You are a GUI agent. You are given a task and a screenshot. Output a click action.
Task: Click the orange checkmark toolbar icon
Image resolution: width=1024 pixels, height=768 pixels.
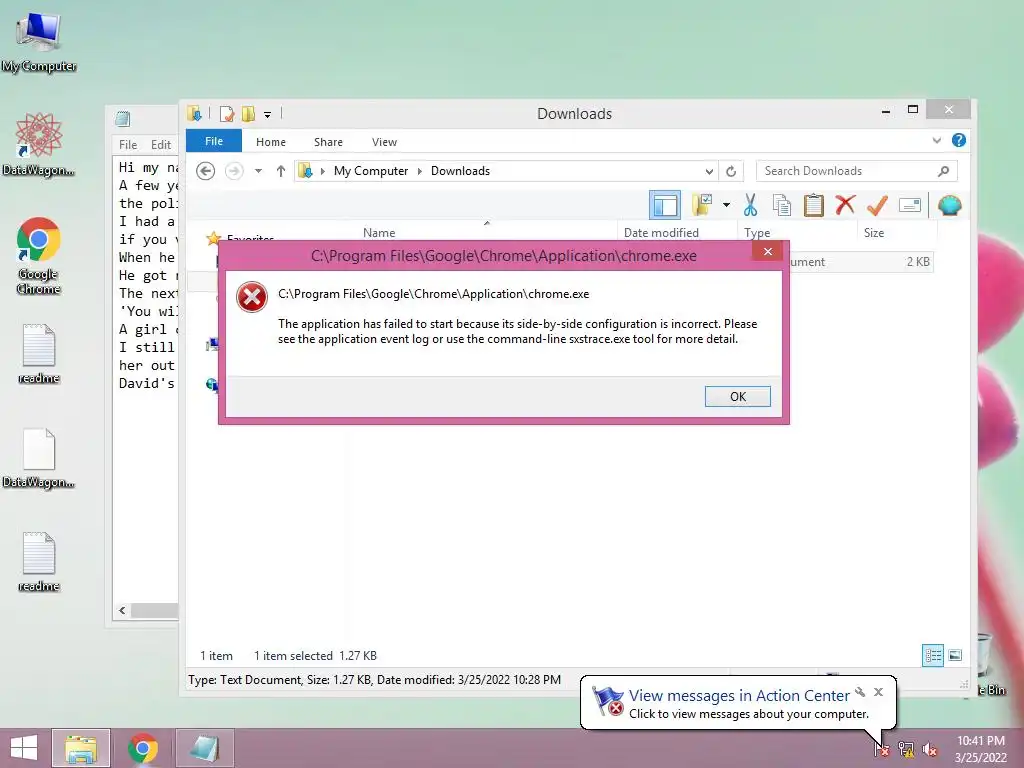tap(877, 205)
